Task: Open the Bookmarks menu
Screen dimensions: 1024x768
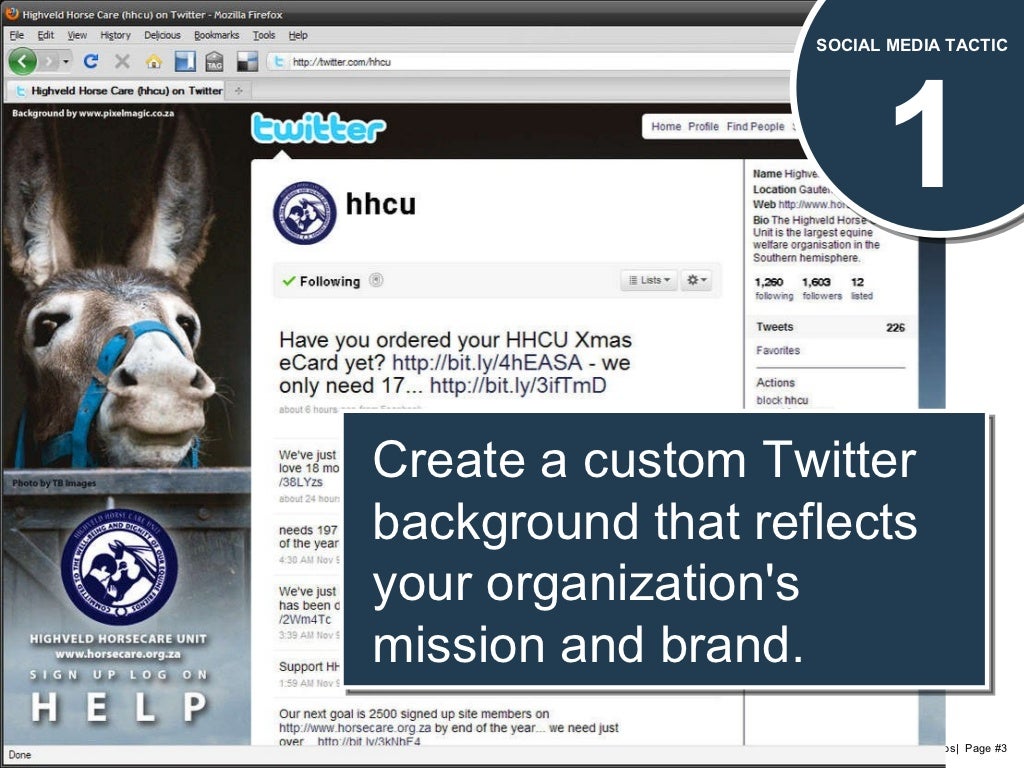Action: pyautogui.click(x=216, y=35)
